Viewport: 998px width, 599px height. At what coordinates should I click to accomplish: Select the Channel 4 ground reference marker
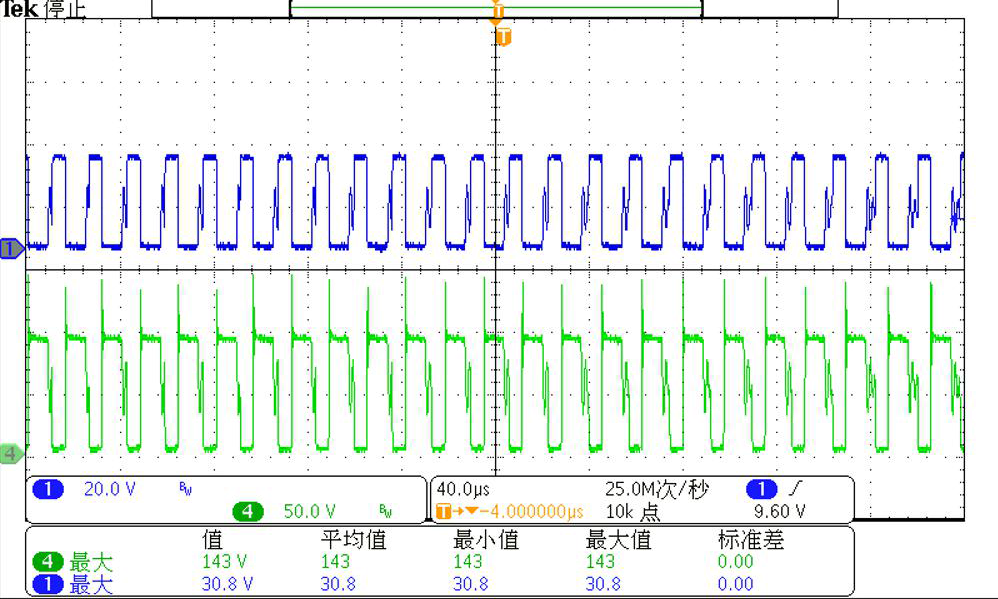9,452
